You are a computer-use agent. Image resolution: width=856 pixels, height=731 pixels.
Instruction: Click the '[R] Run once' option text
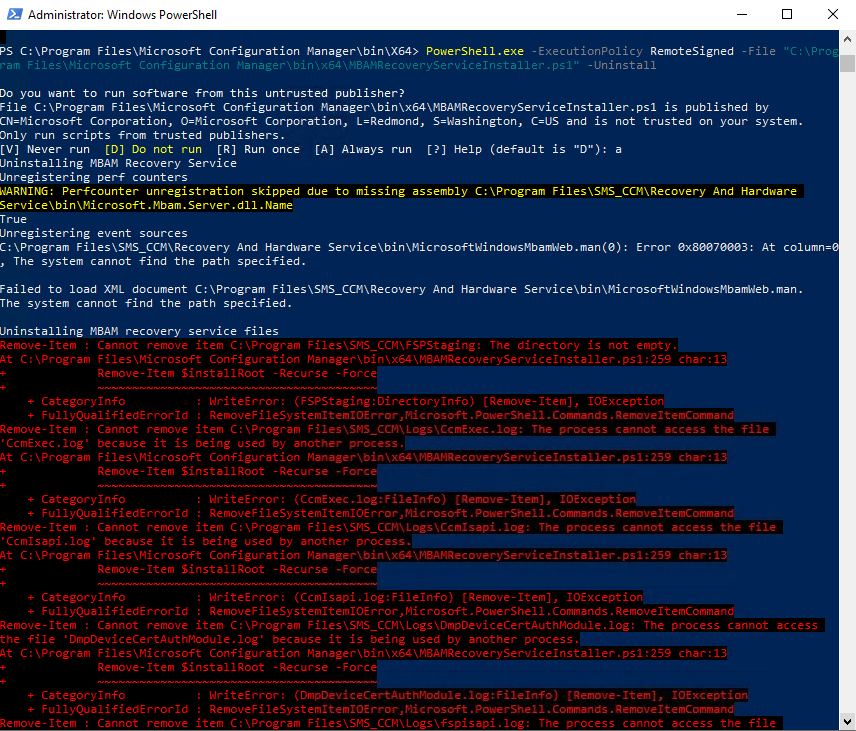[x=258, y=150]
